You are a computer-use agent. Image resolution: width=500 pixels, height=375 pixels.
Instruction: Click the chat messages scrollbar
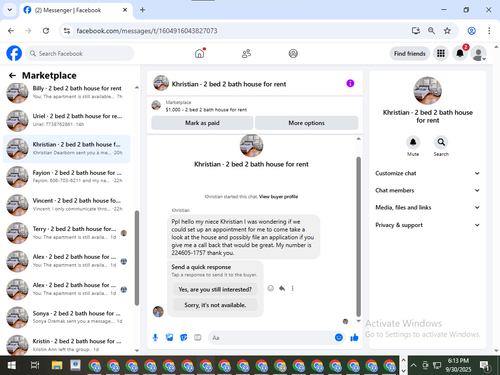point(358,236)
